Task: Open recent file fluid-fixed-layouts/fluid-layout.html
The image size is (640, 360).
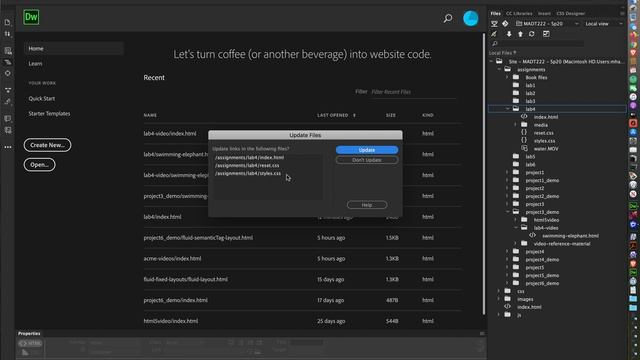Action: (185, 280)
